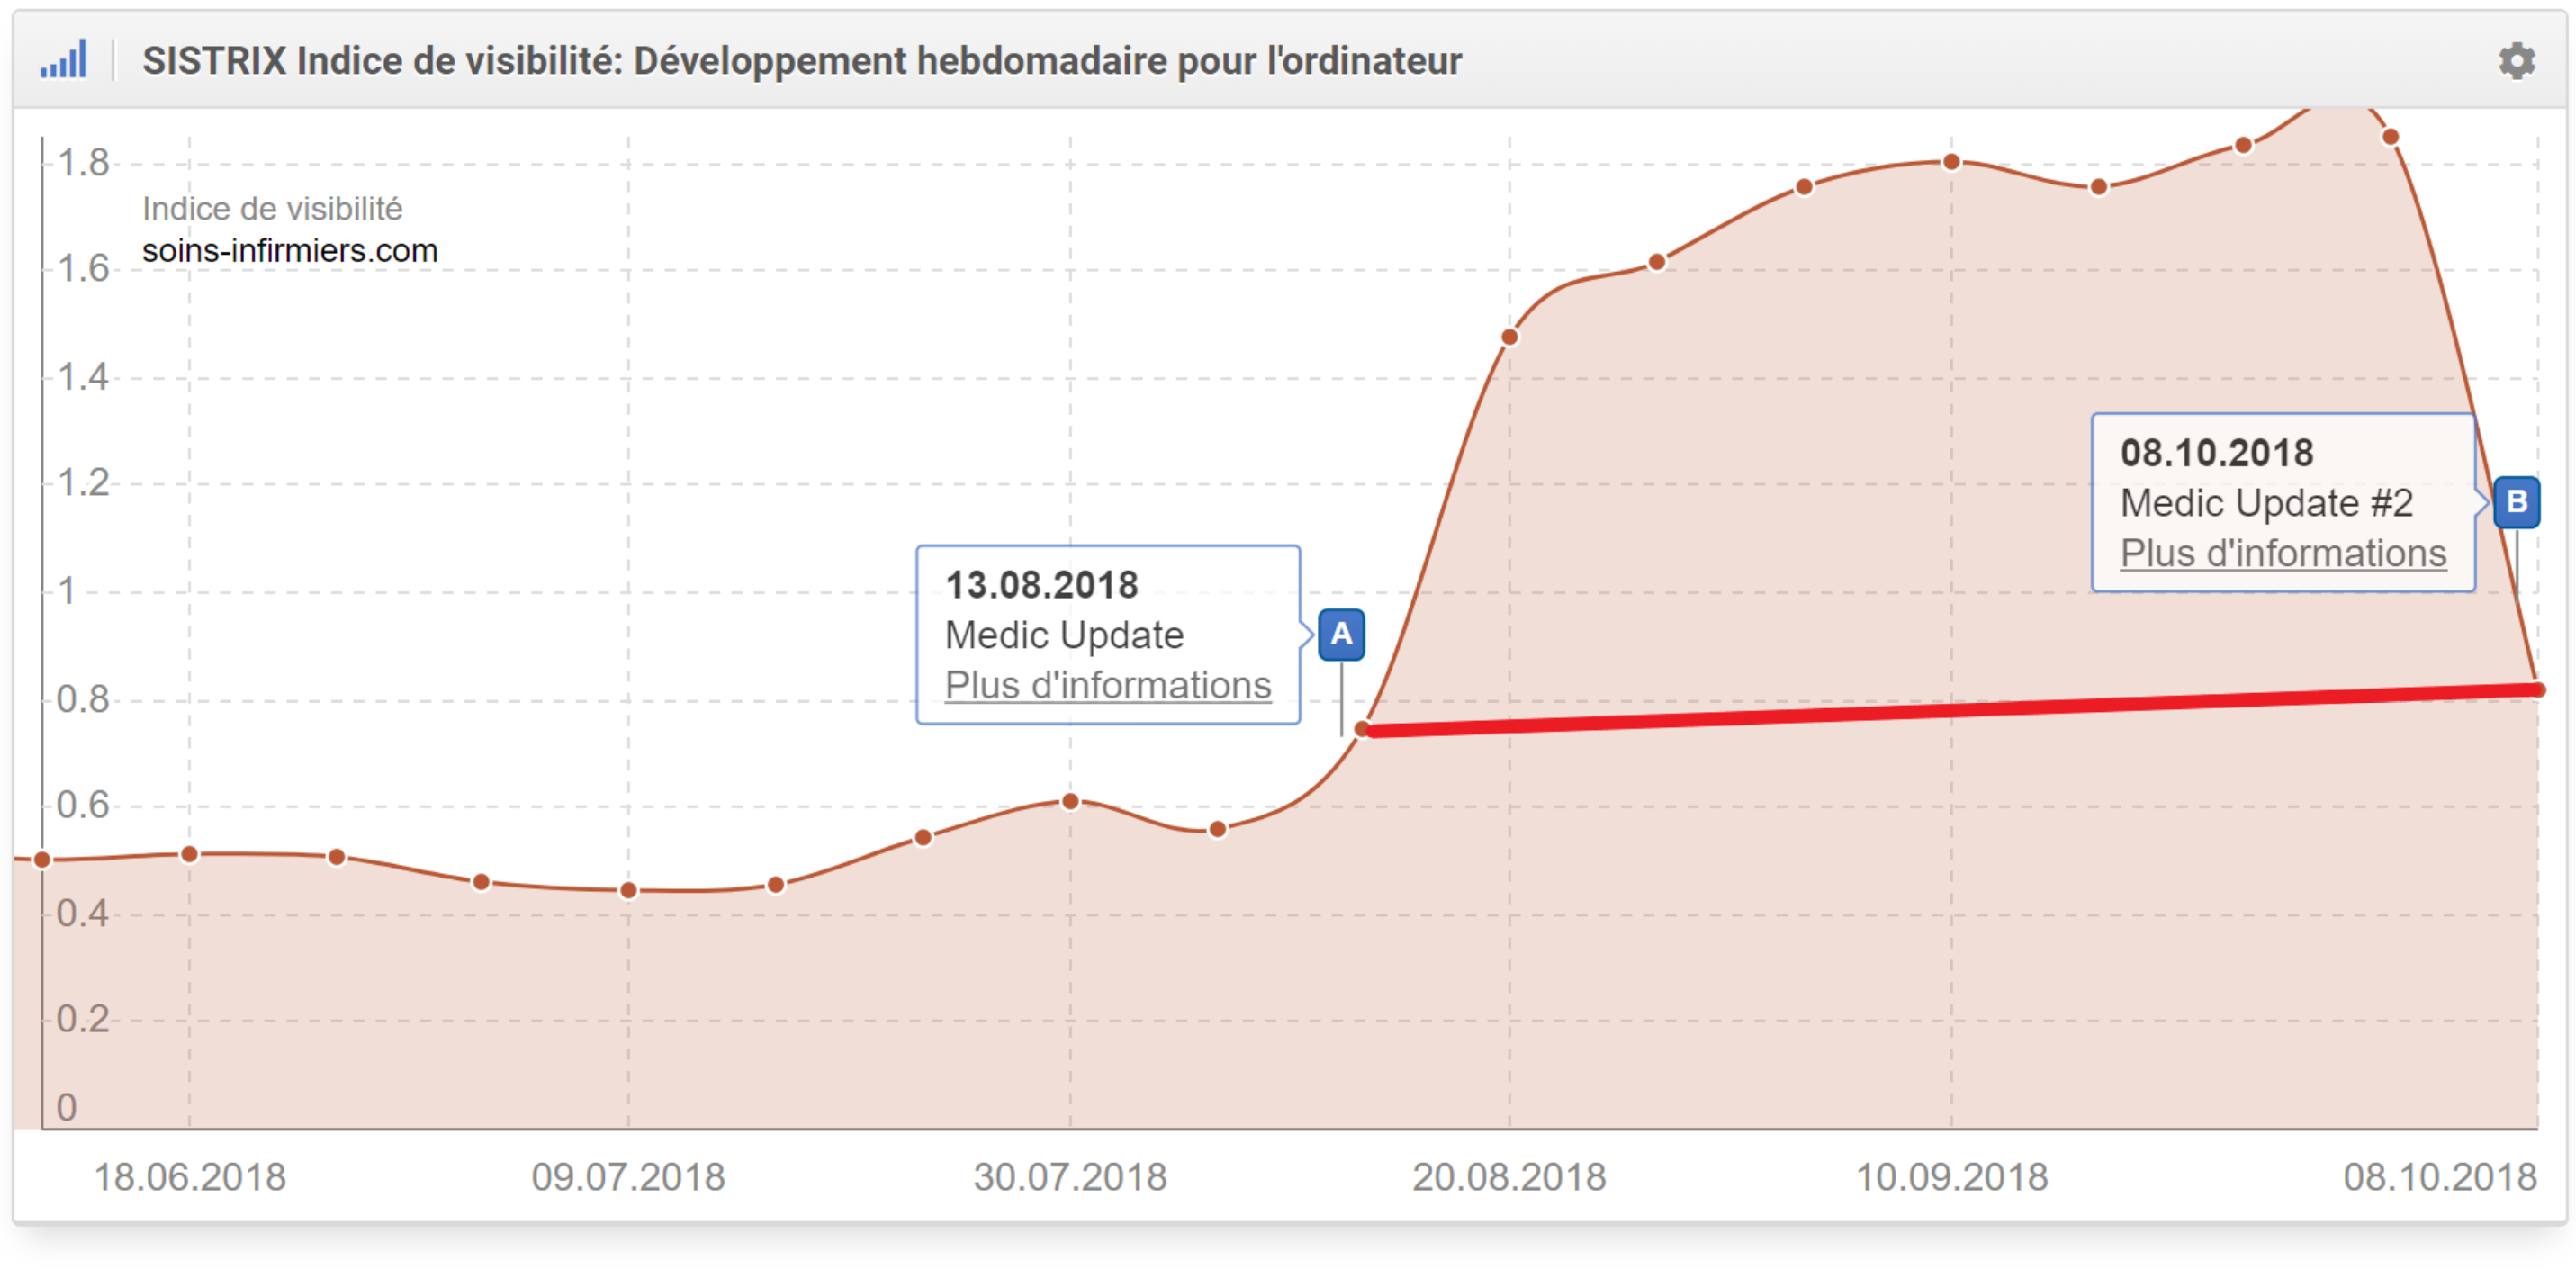Click the 'Indice de visibilité' legend text
The height and width of the screenshot is (1269, 2576).
tap(272, 208)
